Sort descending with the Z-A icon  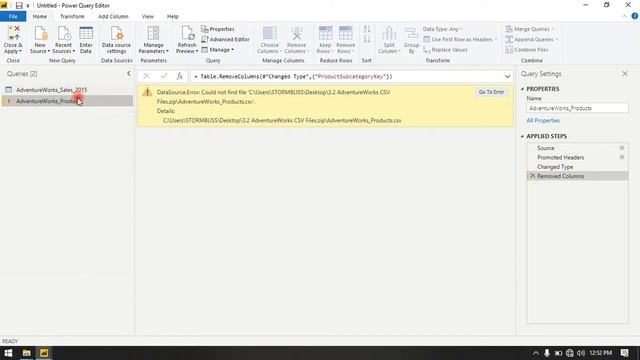[367, 40]
